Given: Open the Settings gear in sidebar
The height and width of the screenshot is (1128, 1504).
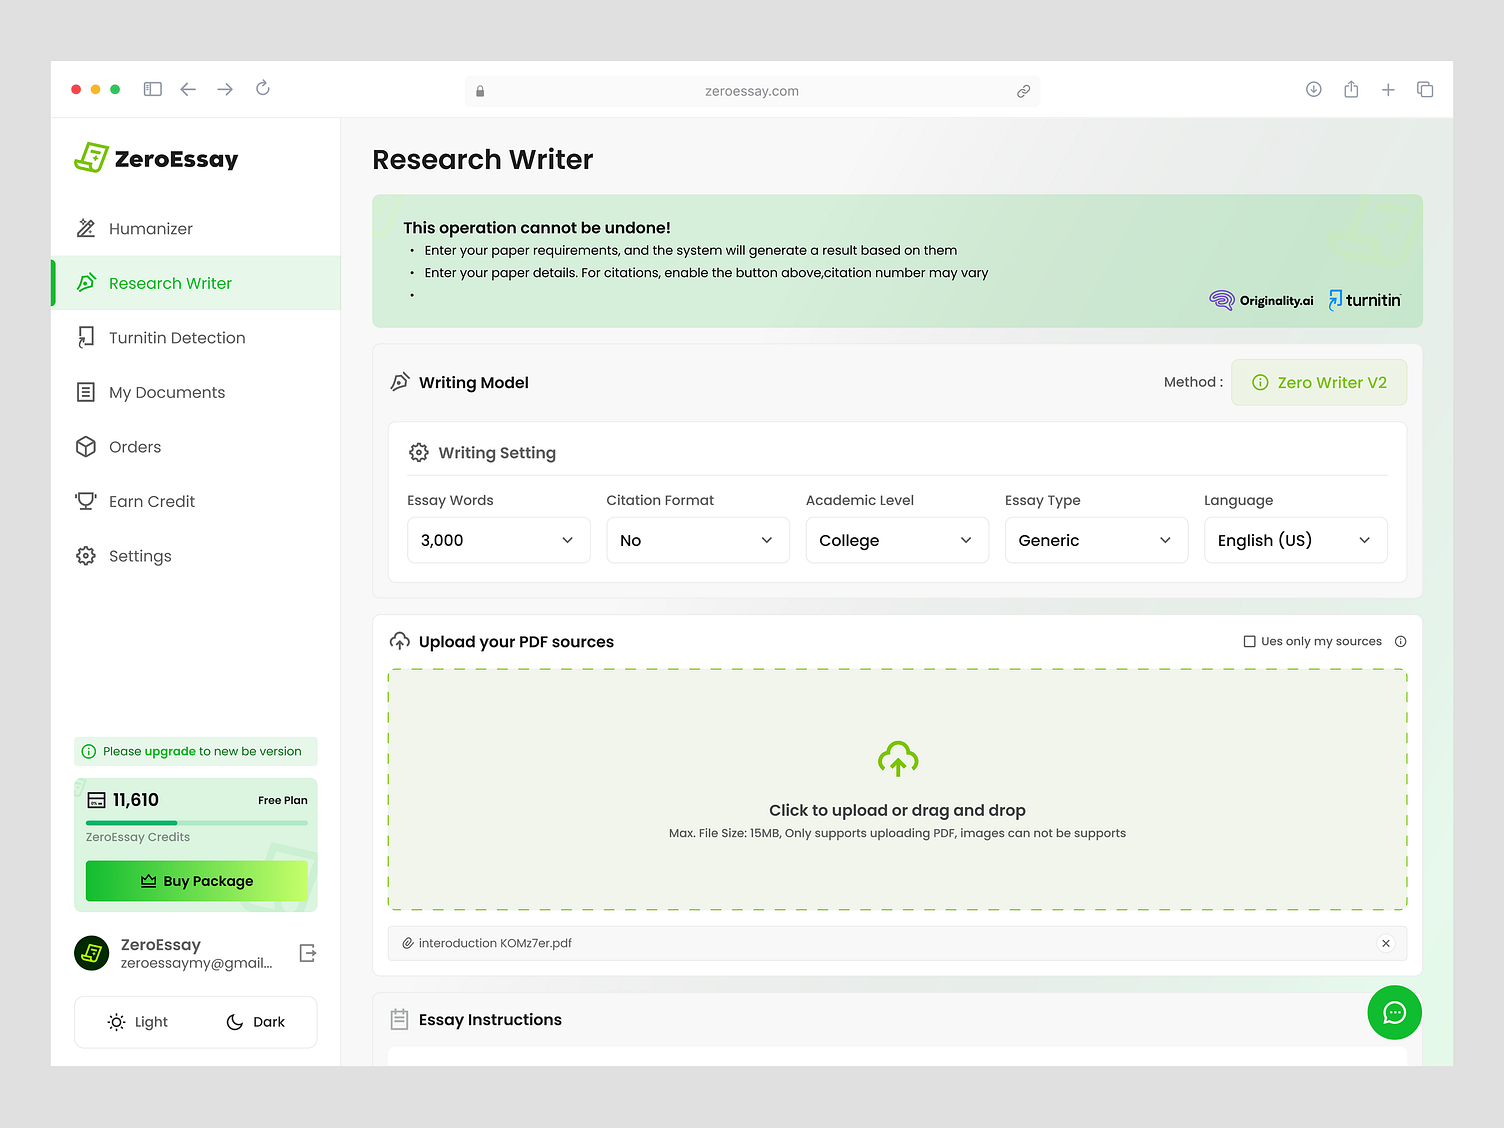Looking at the screenshot, I should (87, 556).
